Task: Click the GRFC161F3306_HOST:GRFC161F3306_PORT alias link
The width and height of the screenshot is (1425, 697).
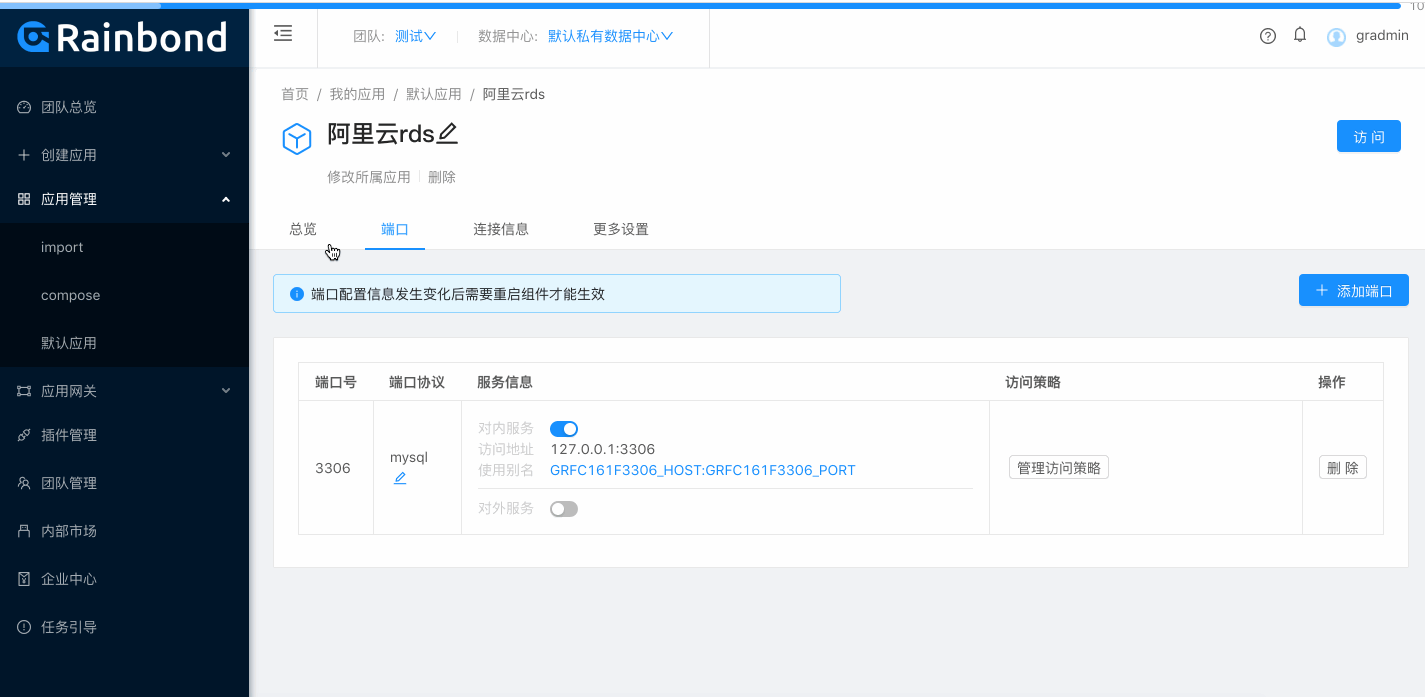Action: [703, 470]
